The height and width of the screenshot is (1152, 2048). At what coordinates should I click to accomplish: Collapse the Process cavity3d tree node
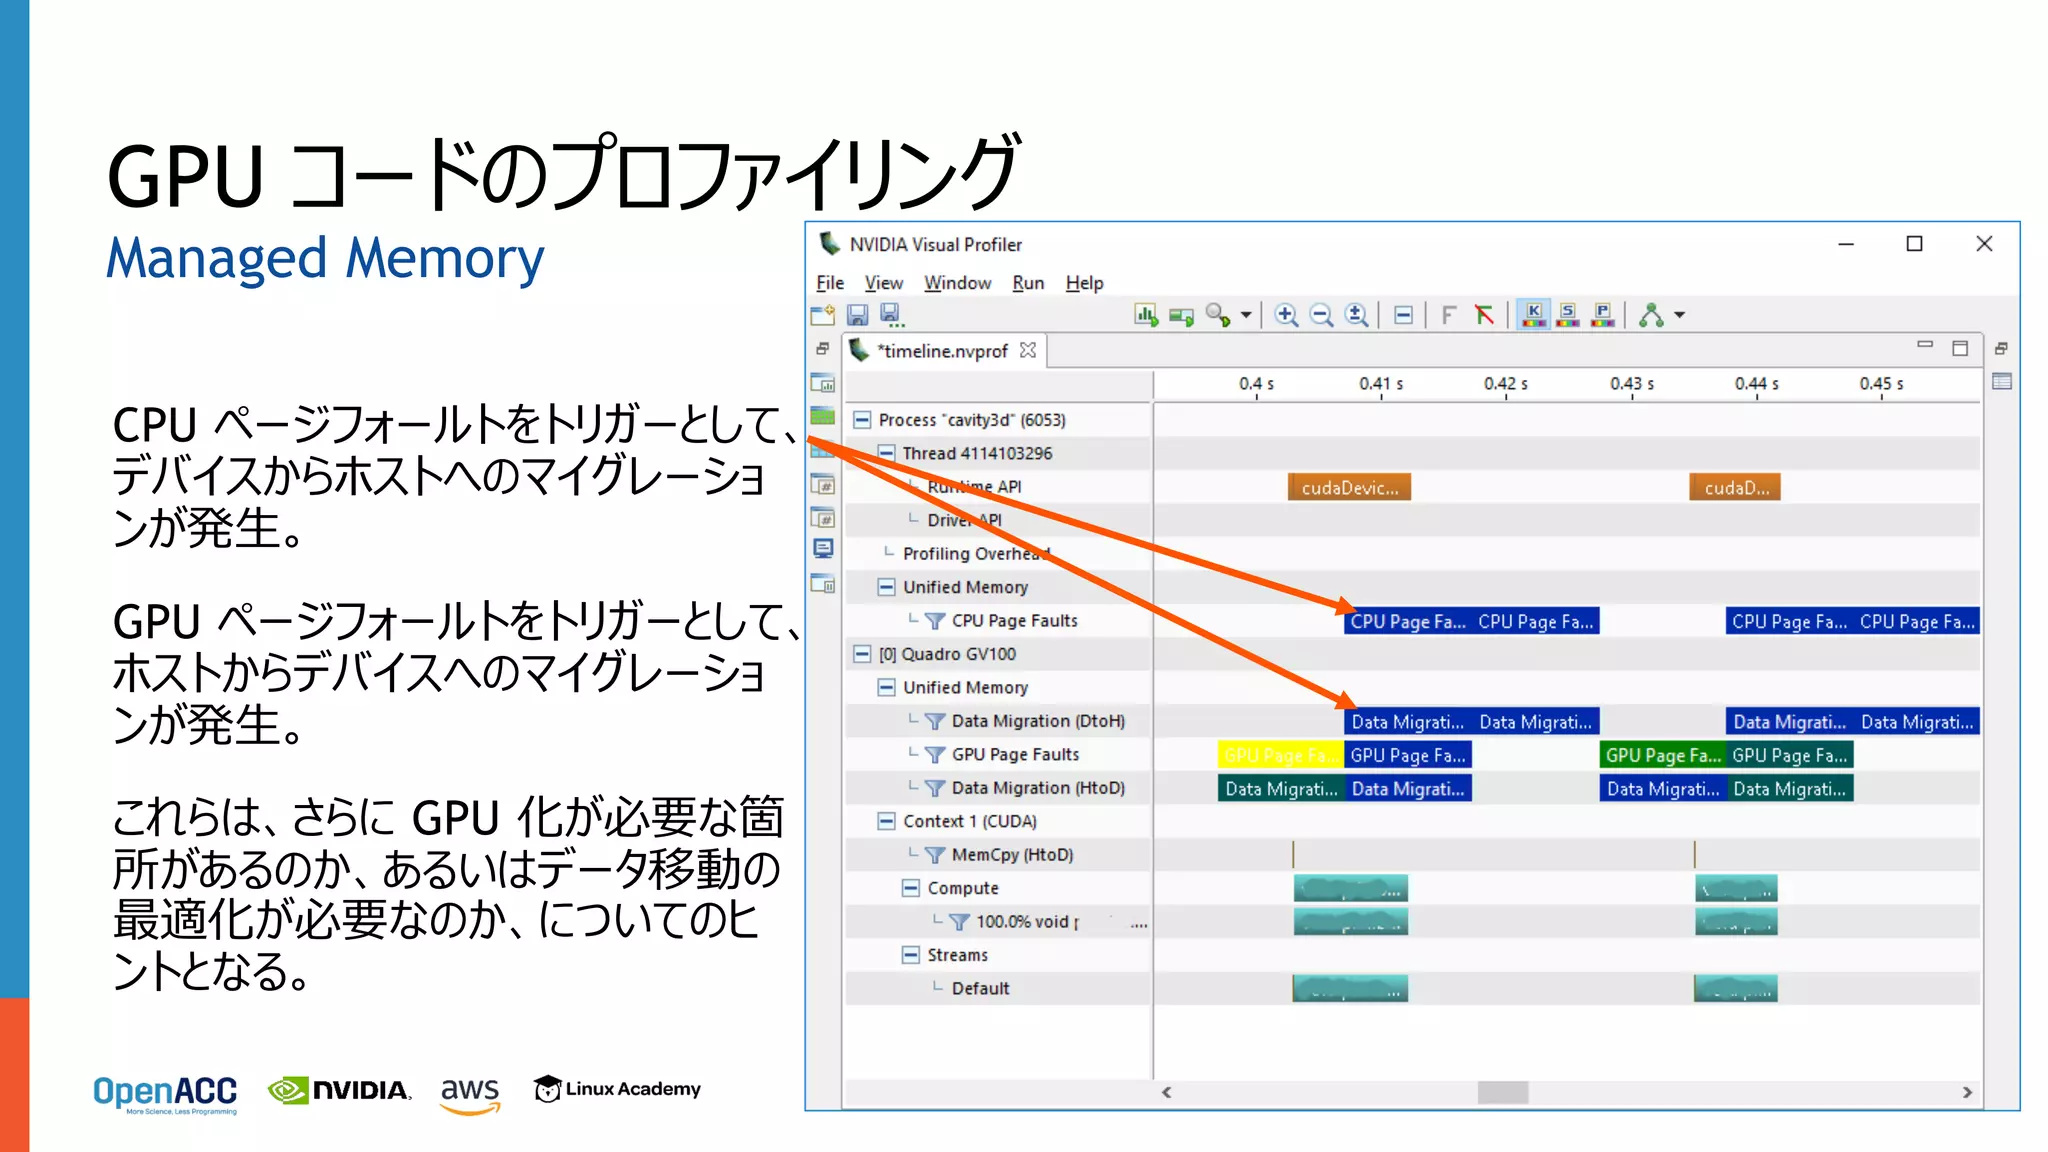(x=861, y=420)
